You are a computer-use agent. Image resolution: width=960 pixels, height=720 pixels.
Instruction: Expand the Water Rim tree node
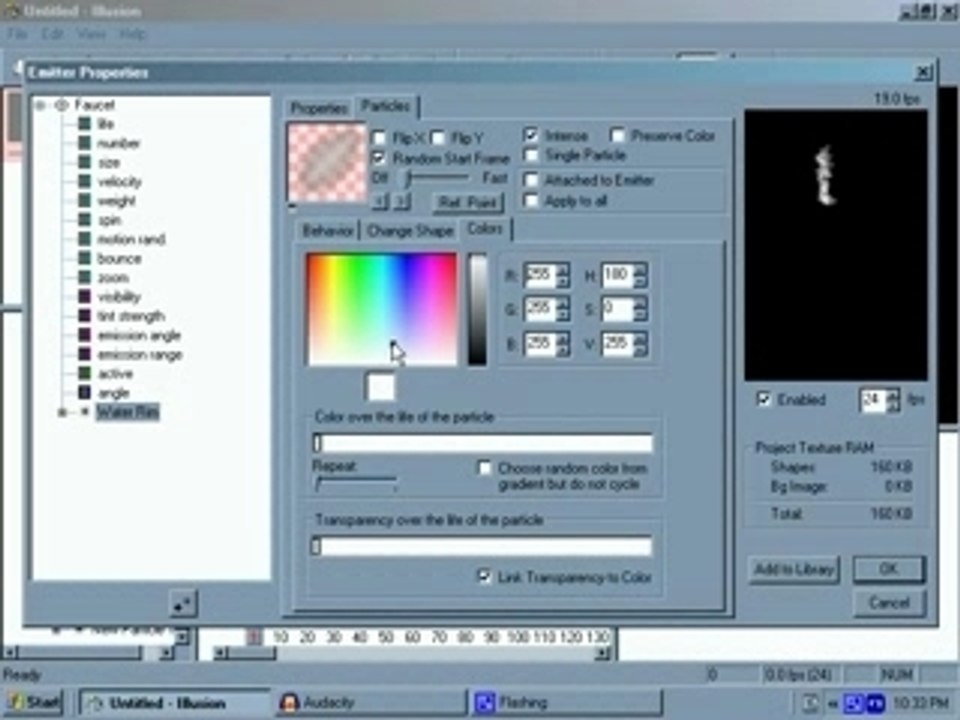point(62,412)
